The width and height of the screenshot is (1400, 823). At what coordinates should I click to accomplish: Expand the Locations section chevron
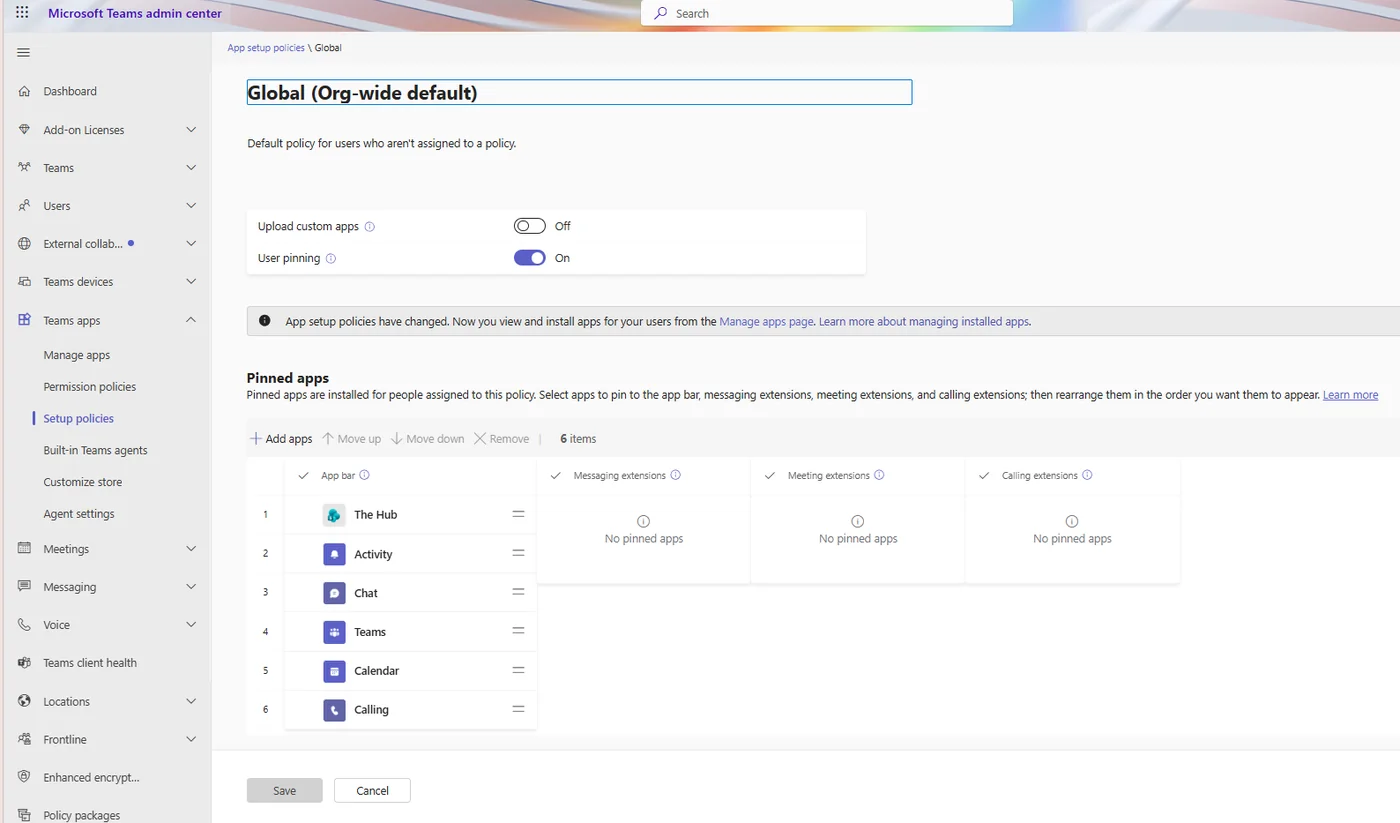[x=191, y=701]
